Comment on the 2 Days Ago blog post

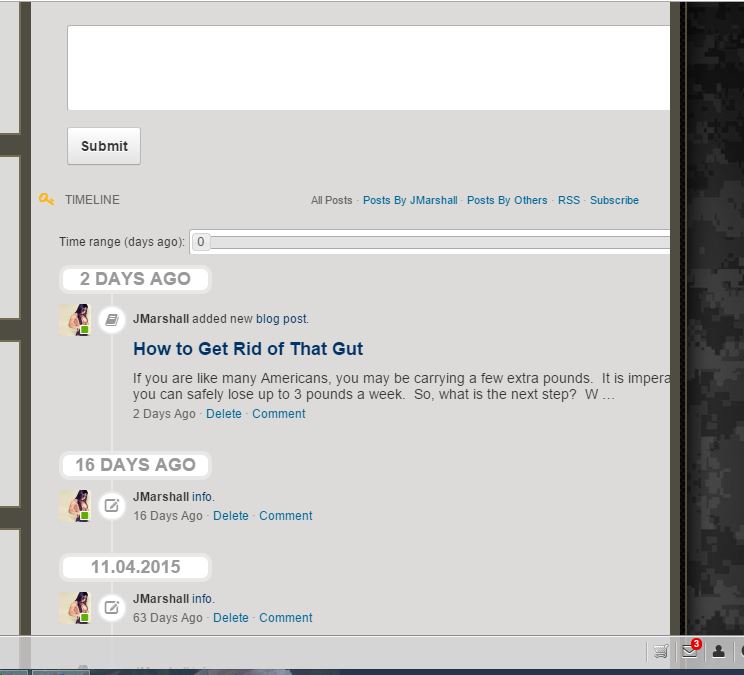(279, 414)
